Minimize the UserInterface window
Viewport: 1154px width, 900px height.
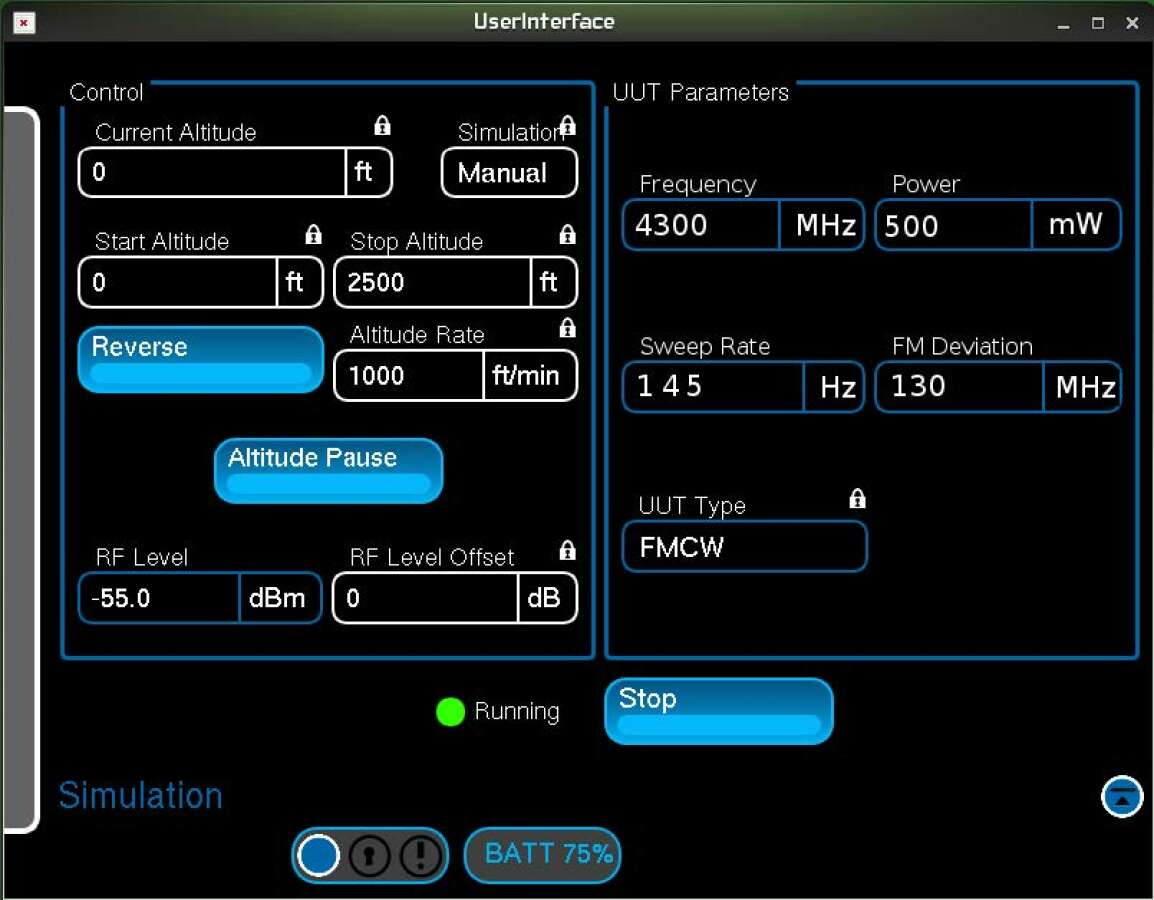[1063, 24]
